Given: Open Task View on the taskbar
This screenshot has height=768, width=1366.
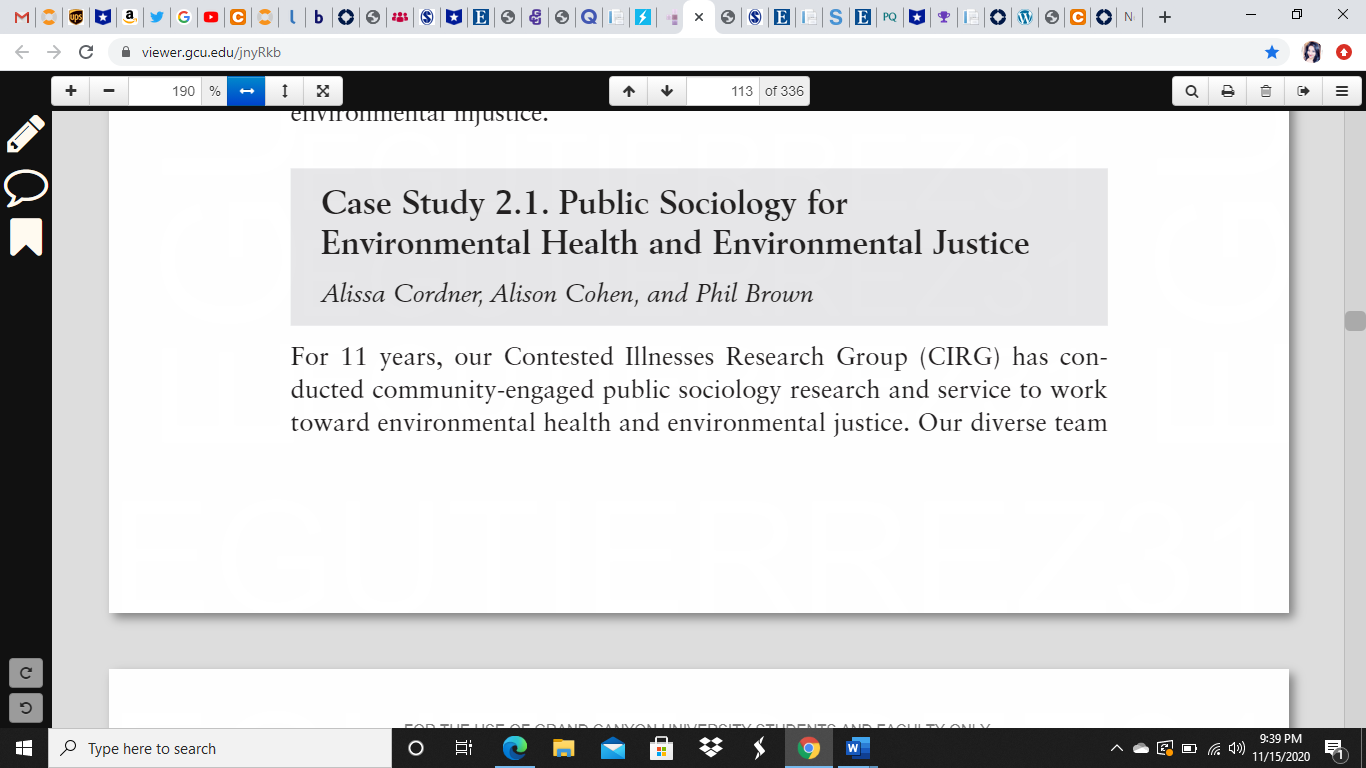Looking at the screenshot, I should tap(464, 748).
